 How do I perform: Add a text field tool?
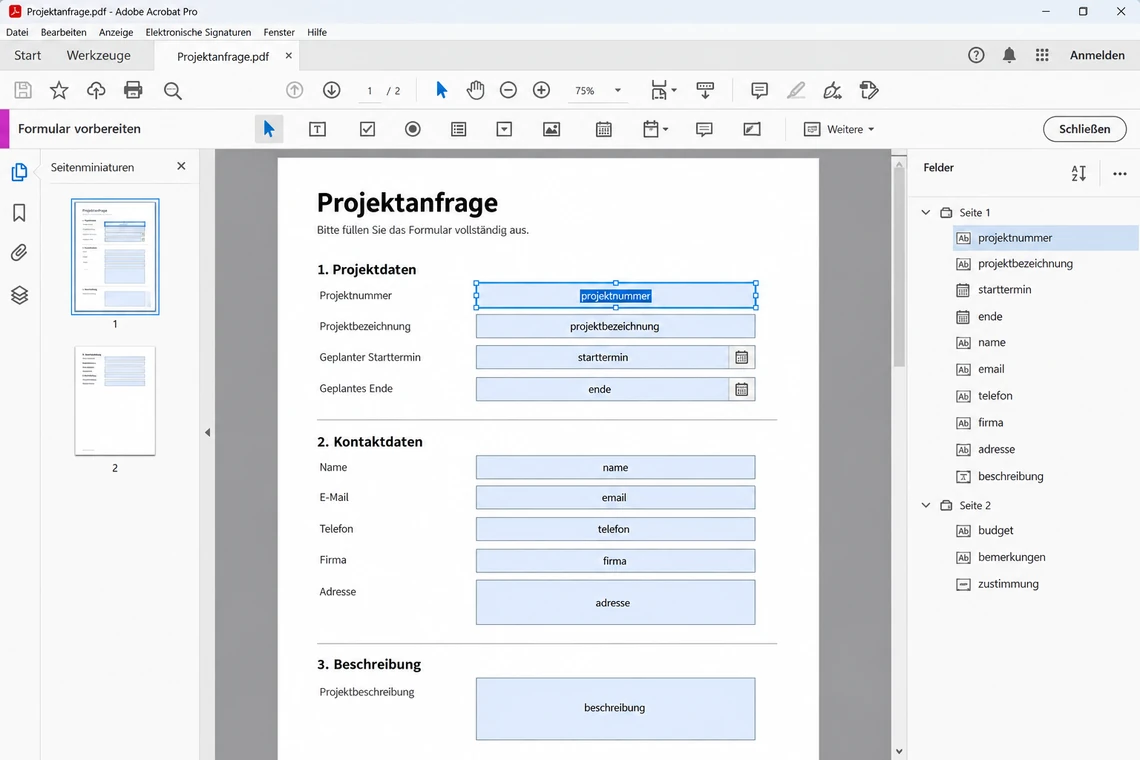(317, 129)
